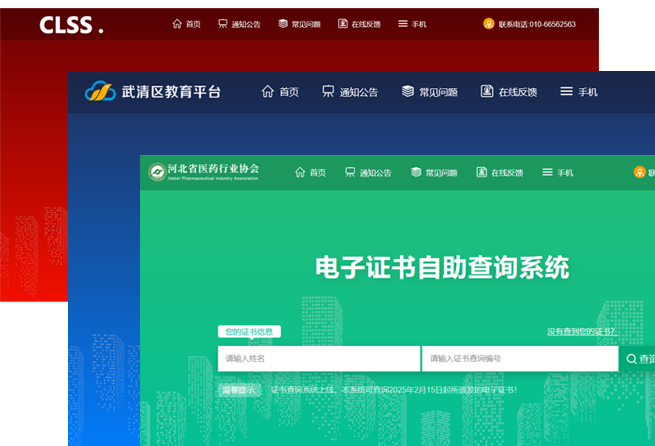
Task: Click the 武清区教育平台 cloud logo
Action: click(x=100, y=92)
